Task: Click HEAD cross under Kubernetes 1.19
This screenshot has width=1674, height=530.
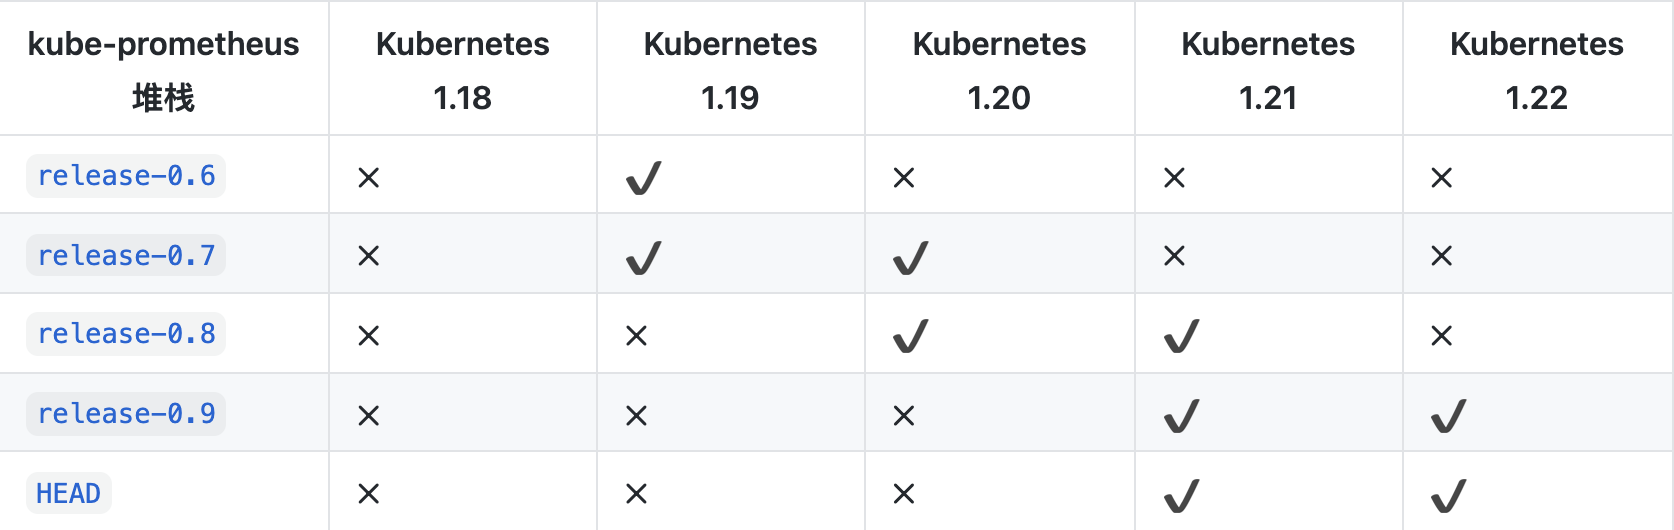Action: tap(636, 494)
